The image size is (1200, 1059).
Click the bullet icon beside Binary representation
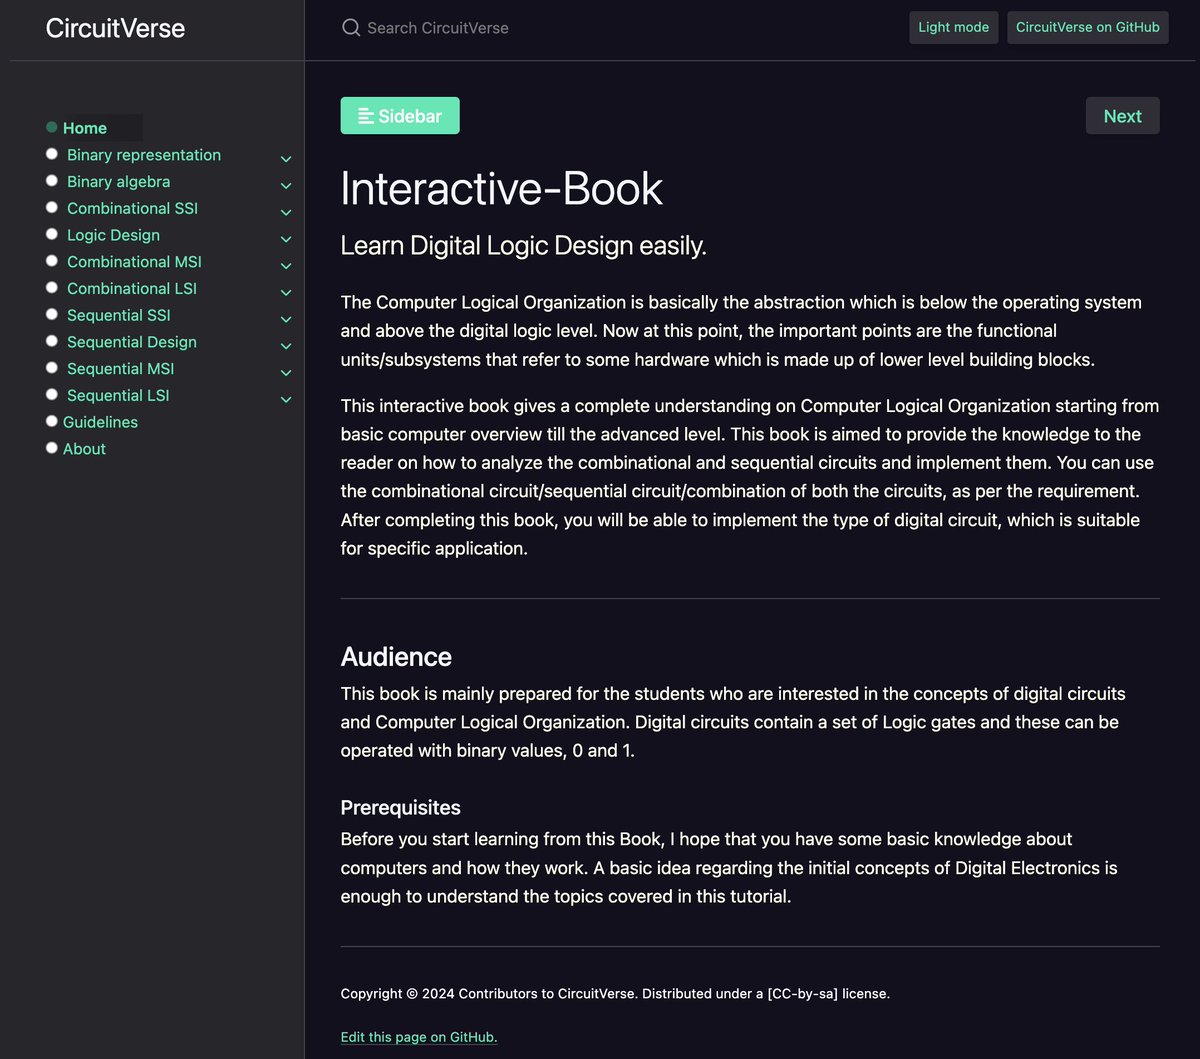click(x=51, y=153)
